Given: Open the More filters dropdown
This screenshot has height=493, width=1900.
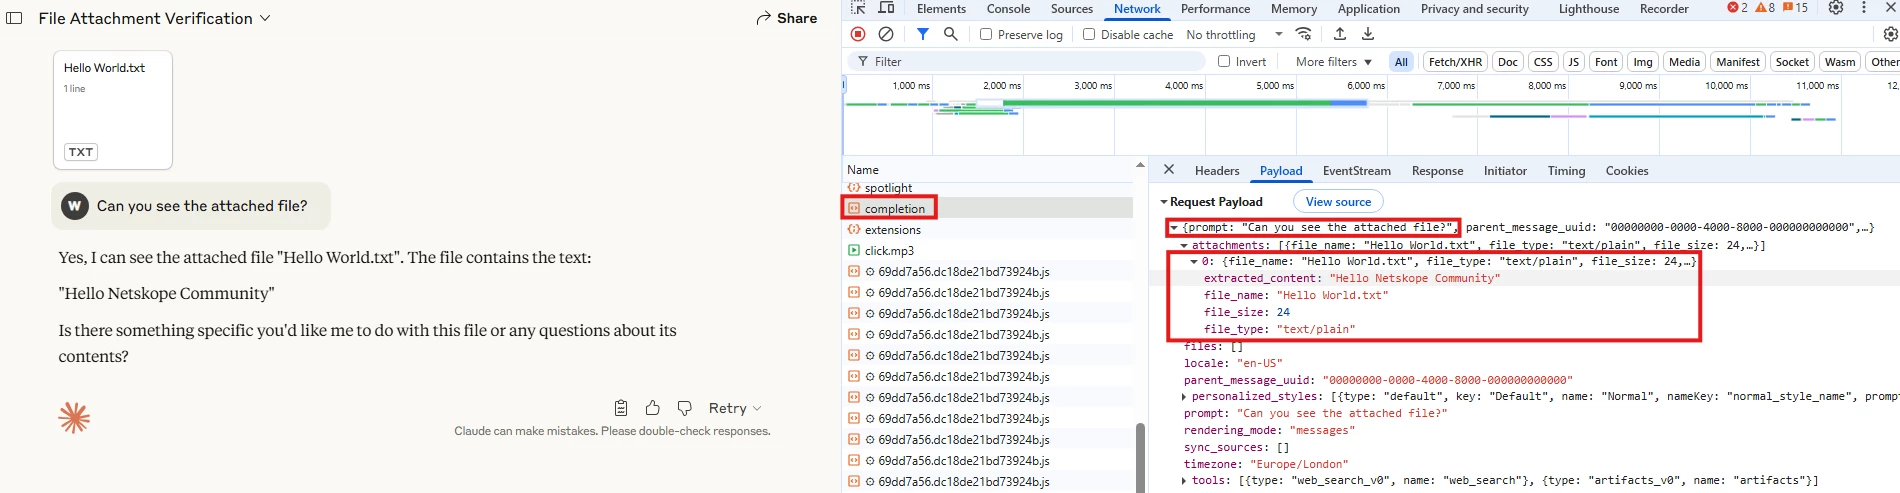Looking at the screenshot, I should tap(1334, 62).
